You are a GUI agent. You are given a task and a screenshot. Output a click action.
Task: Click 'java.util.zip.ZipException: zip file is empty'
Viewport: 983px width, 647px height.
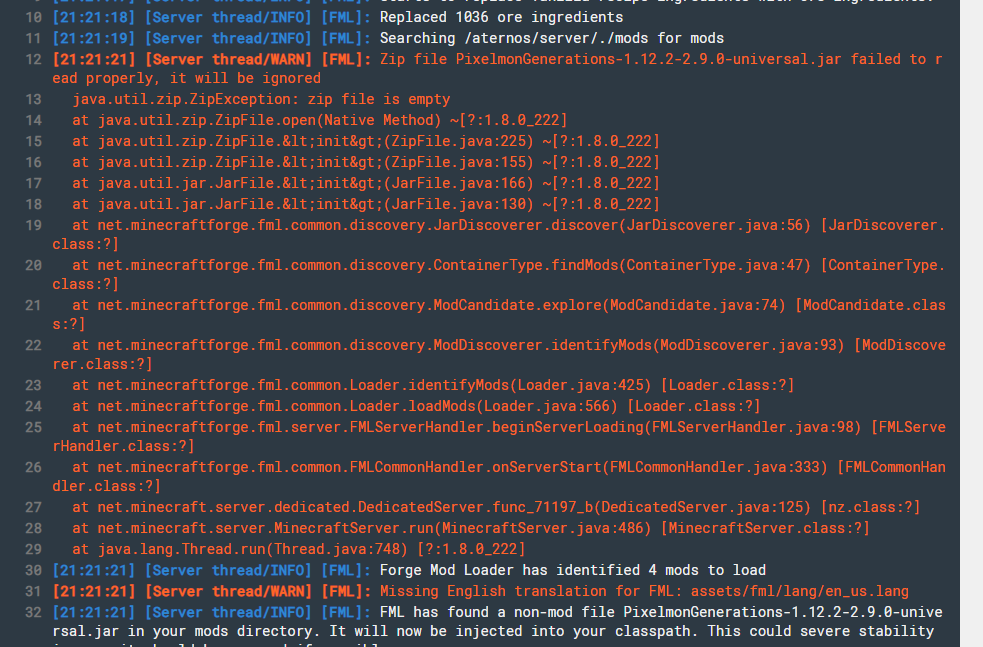click(x=261, y=100)
